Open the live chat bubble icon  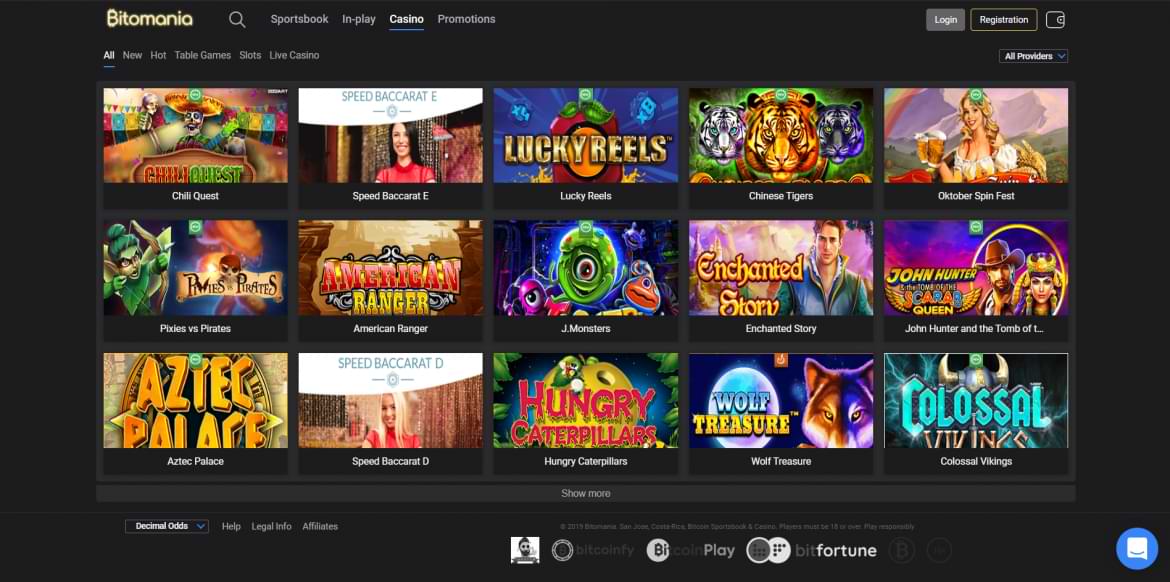click(x=1136, y=548)
